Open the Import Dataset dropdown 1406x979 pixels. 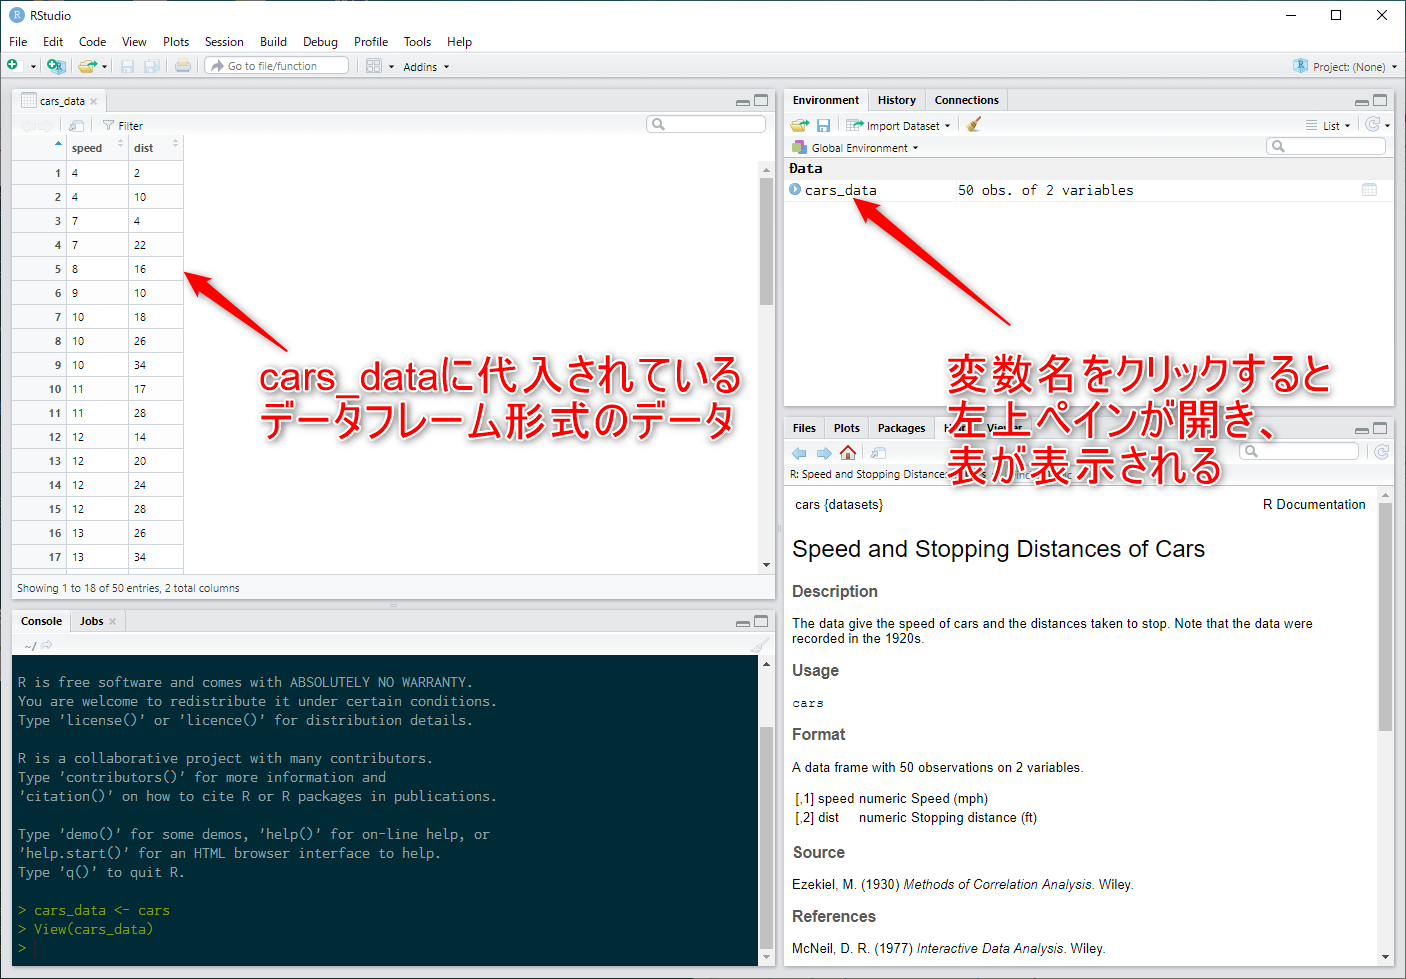click(898, 126)
